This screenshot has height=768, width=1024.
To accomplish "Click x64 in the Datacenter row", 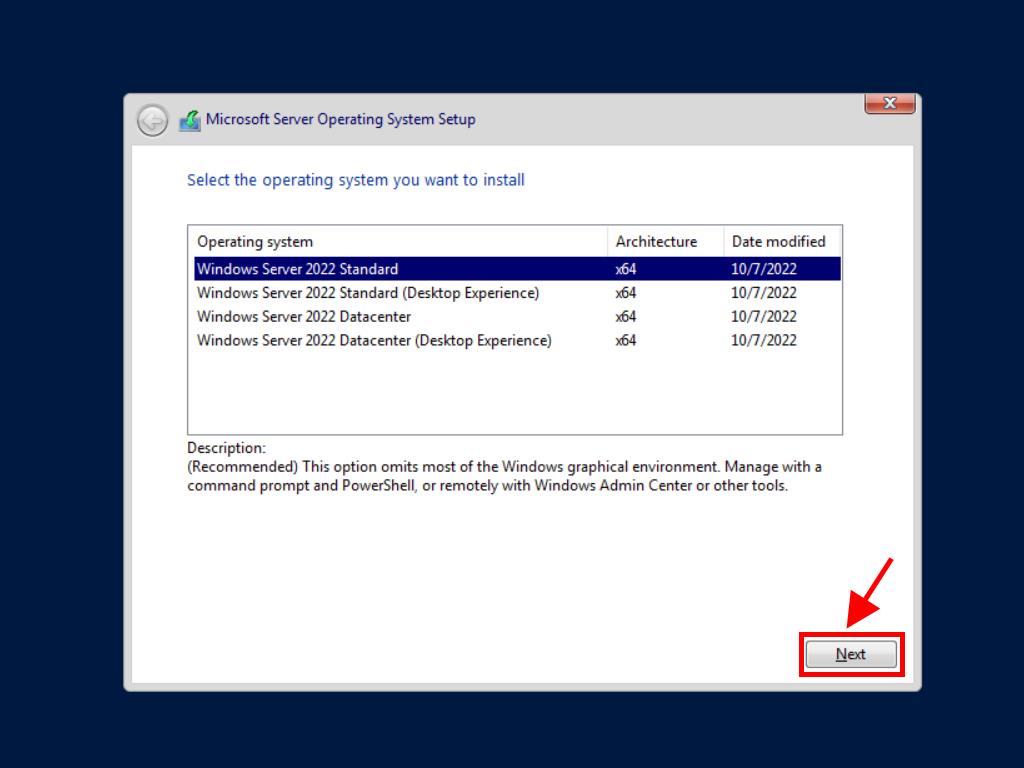I will pyautogui.click(x=626, y=317).
